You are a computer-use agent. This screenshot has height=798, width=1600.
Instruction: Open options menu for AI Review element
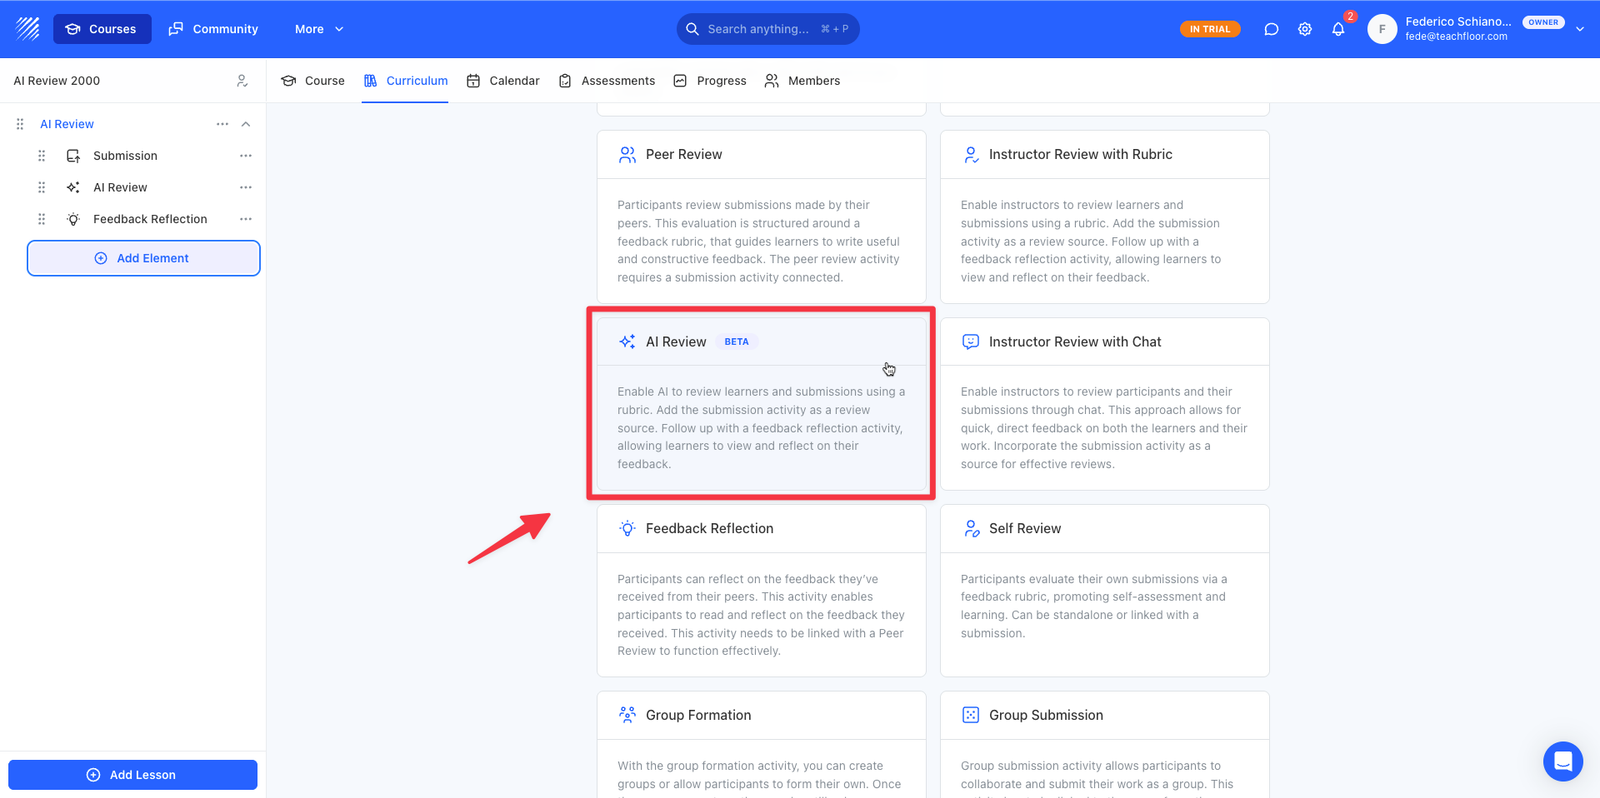point(246,187)
